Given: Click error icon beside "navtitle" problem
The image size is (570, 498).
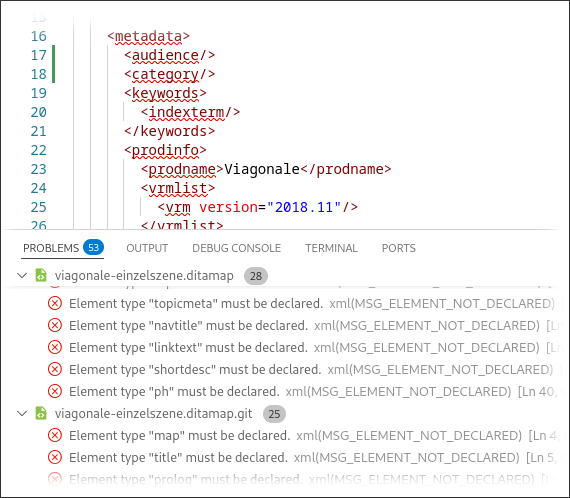Looking at the screenshot, I should pyautogui.click(x=55, y=325).
